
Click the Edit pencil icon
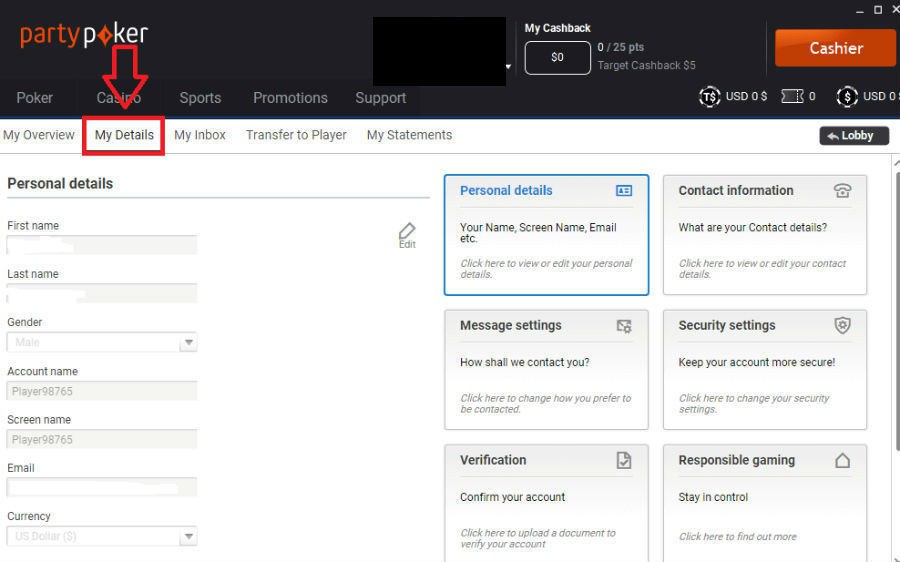[407, 233]
